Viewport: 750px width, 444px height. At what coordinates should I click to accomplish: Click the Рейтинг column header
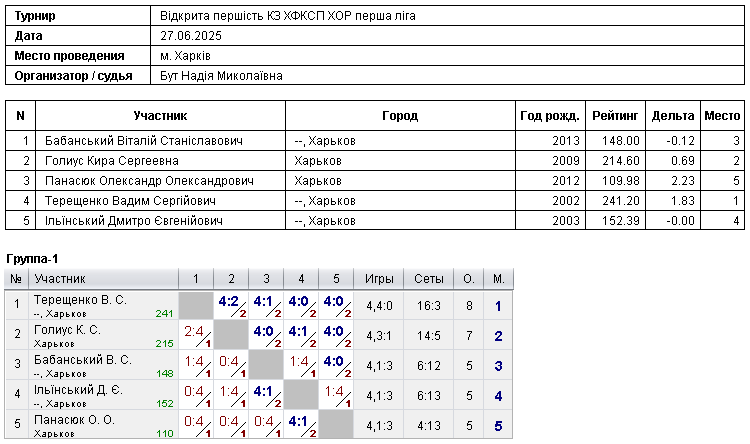[615, 116]
